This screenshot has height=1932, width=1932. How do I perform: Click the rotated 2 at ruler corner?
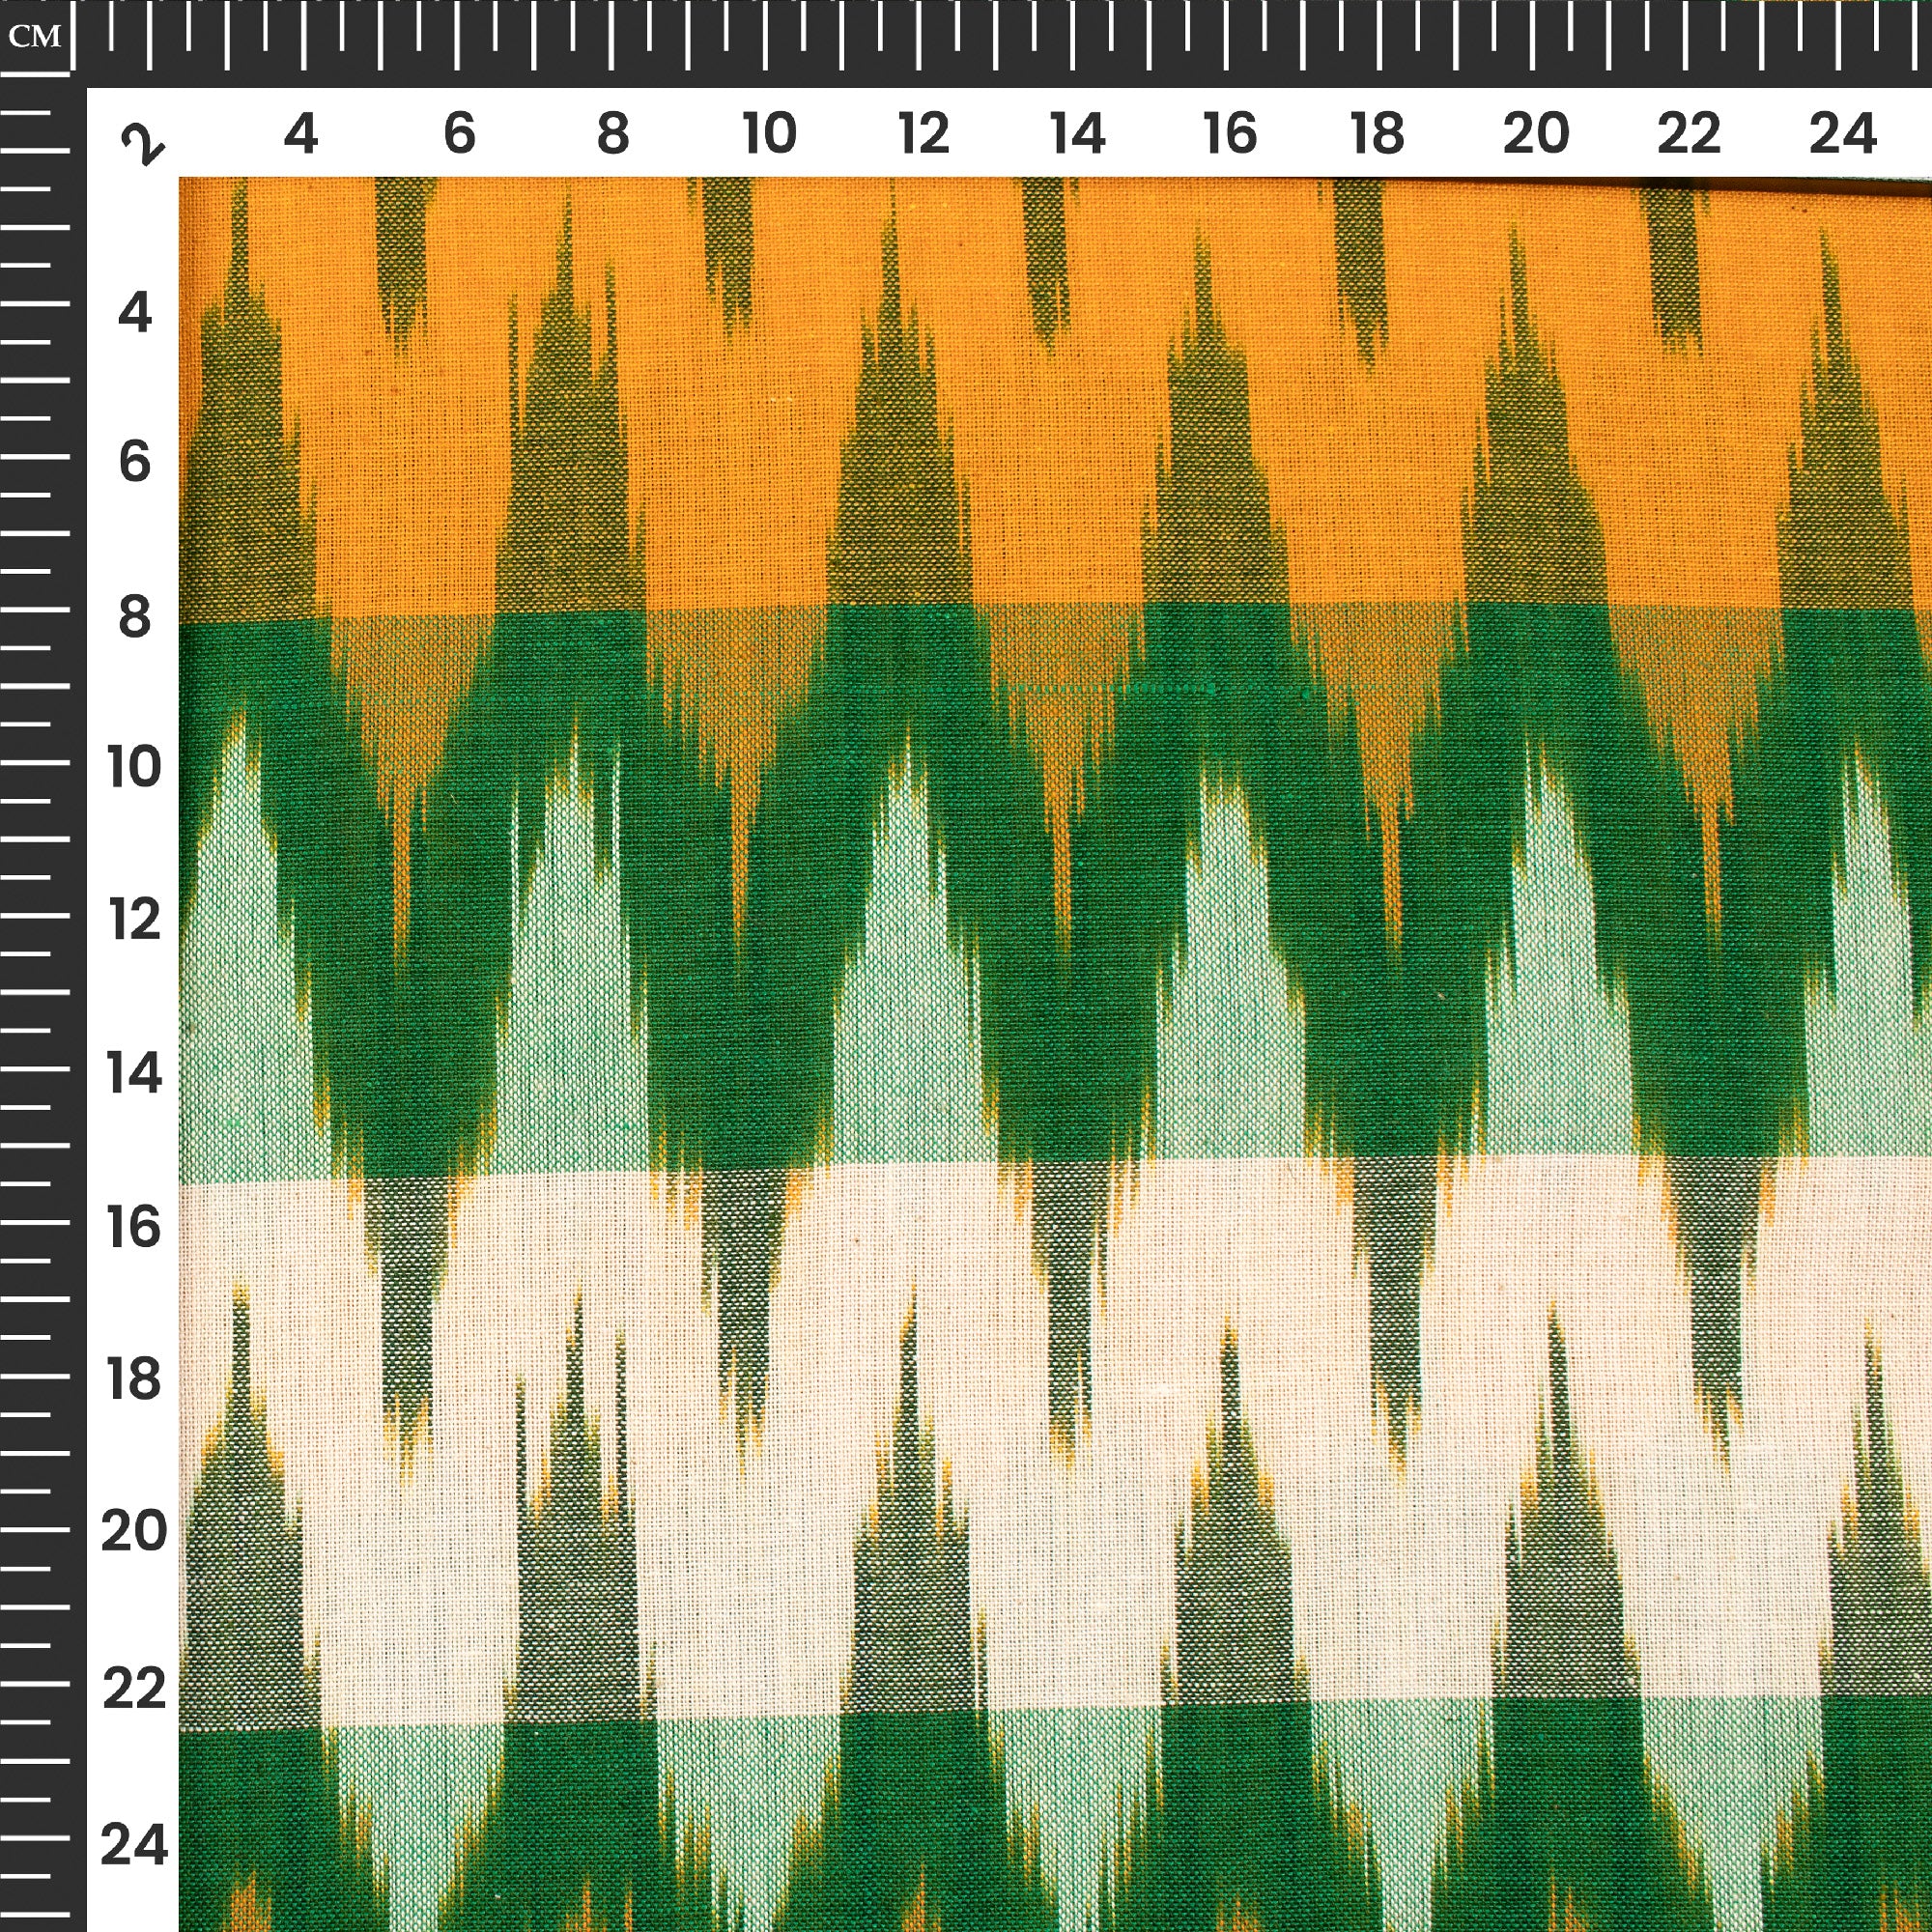click(x=143, y=143)
